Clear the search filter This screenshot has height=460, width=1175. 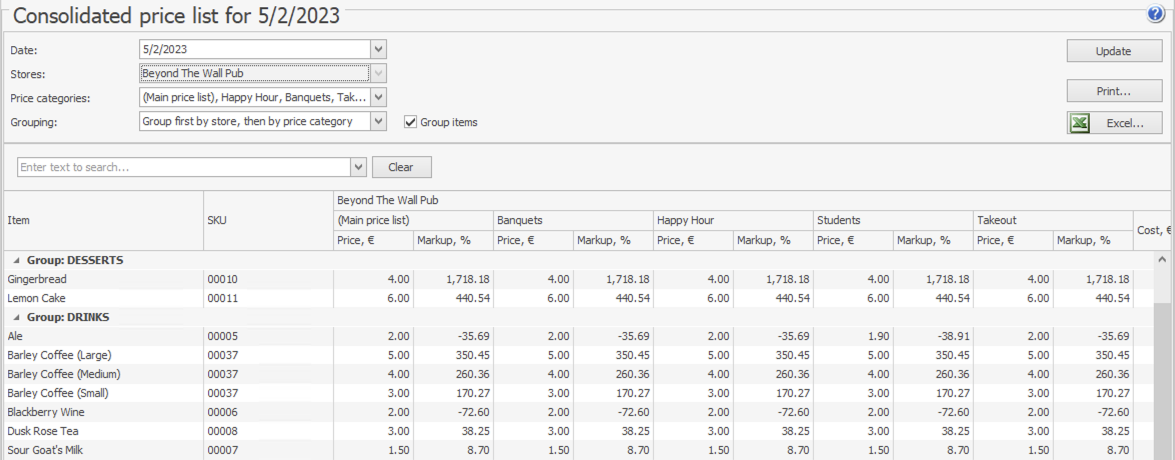pyautogui.click(x=401, y=167)
